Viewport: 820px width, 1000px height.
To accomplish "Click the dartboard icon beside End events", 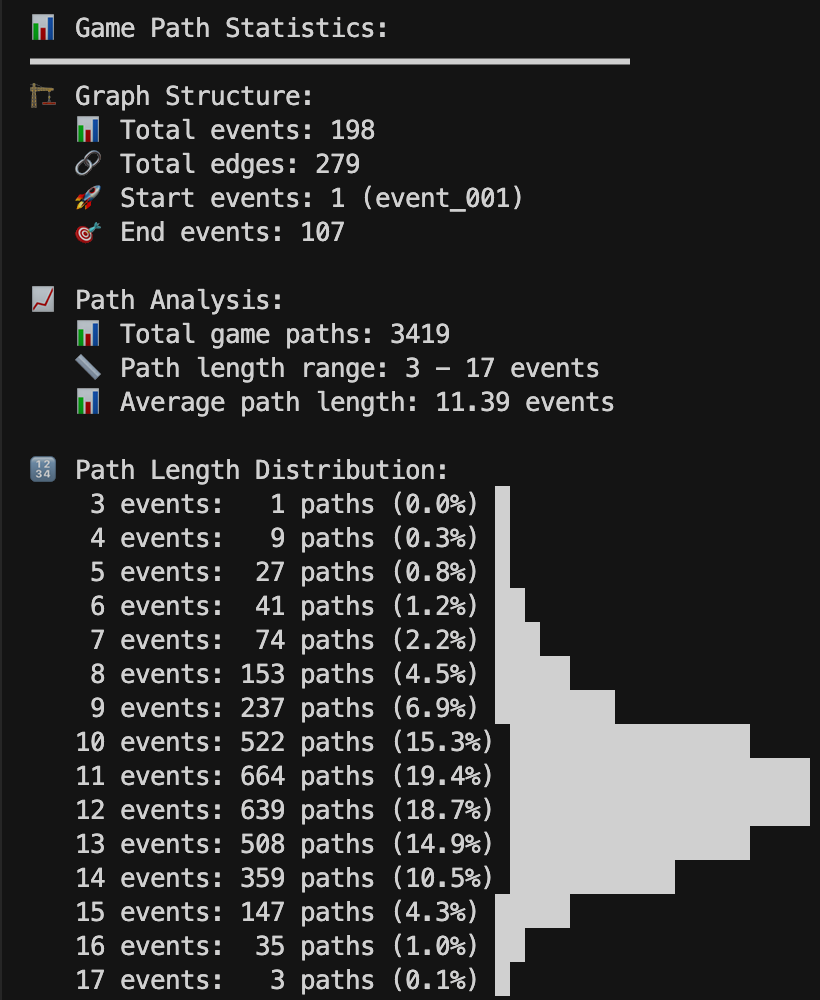I will tap(87, 232).
